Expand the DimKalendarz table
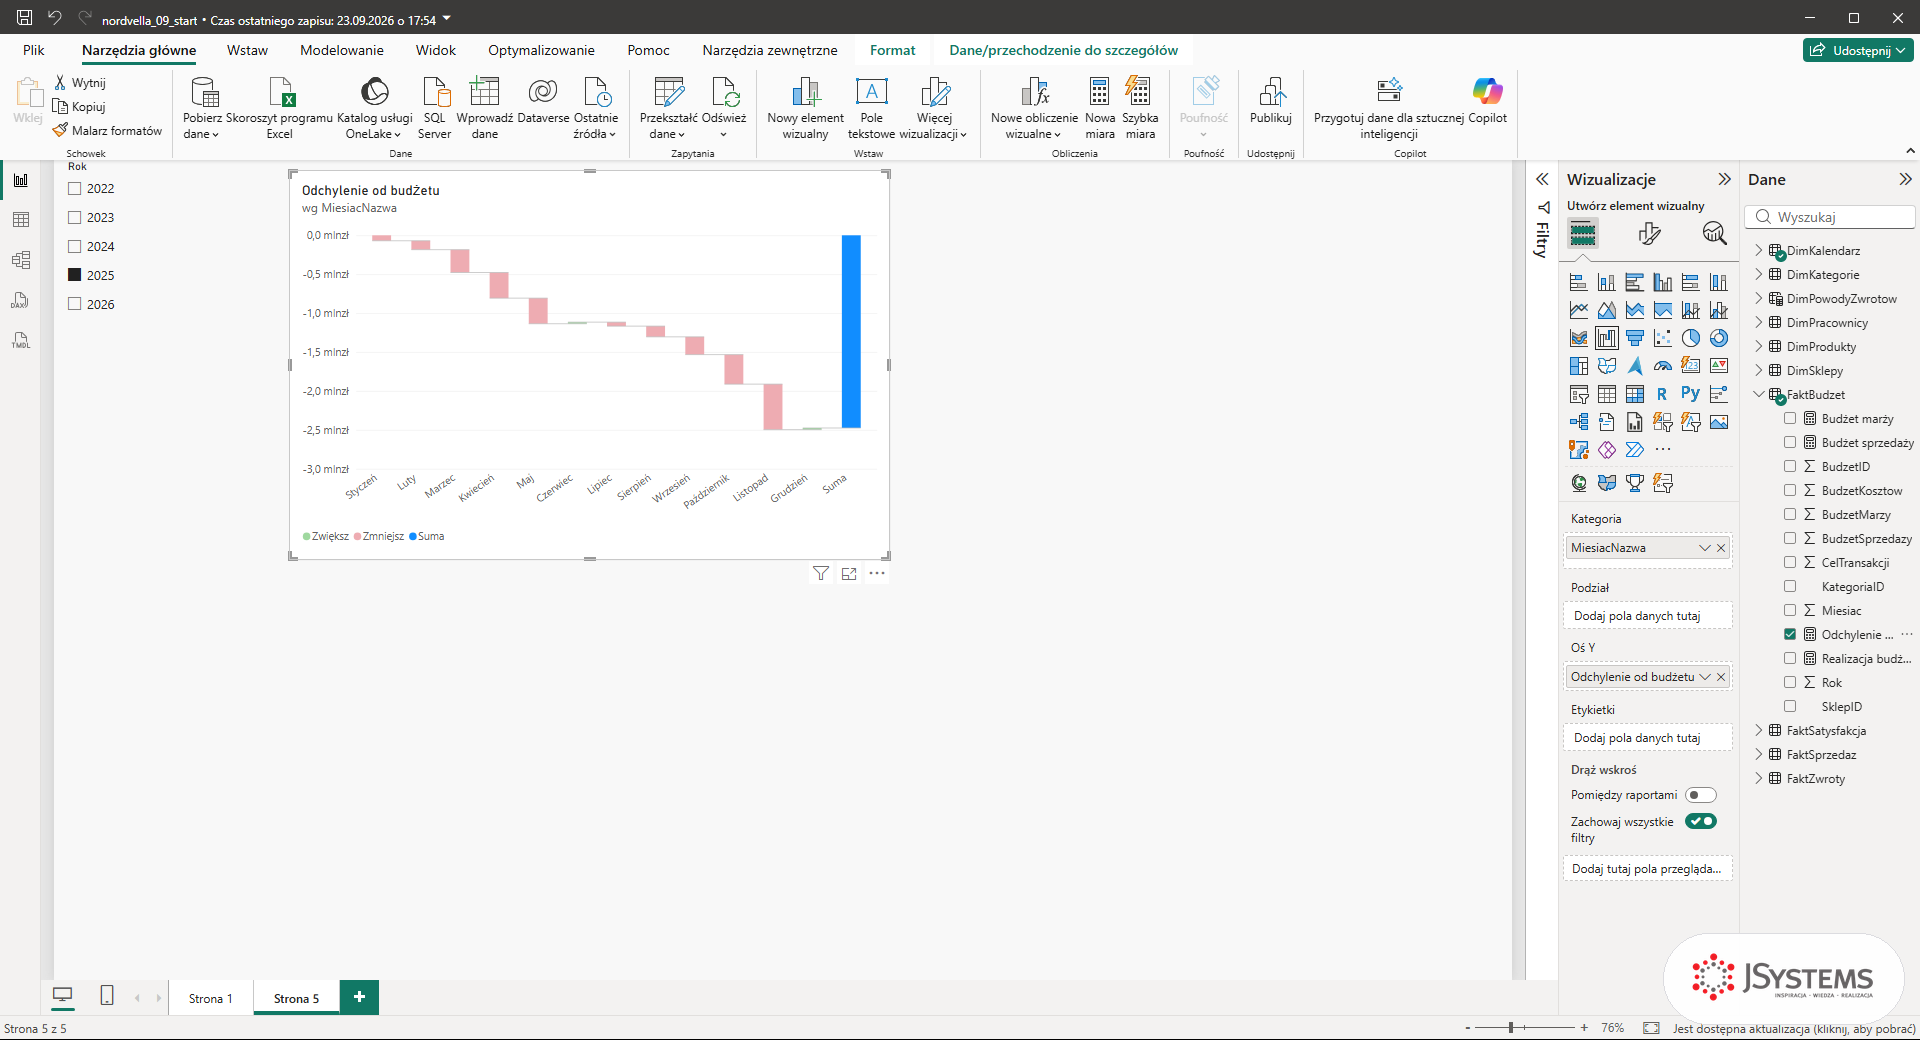 coord(1759,250)
